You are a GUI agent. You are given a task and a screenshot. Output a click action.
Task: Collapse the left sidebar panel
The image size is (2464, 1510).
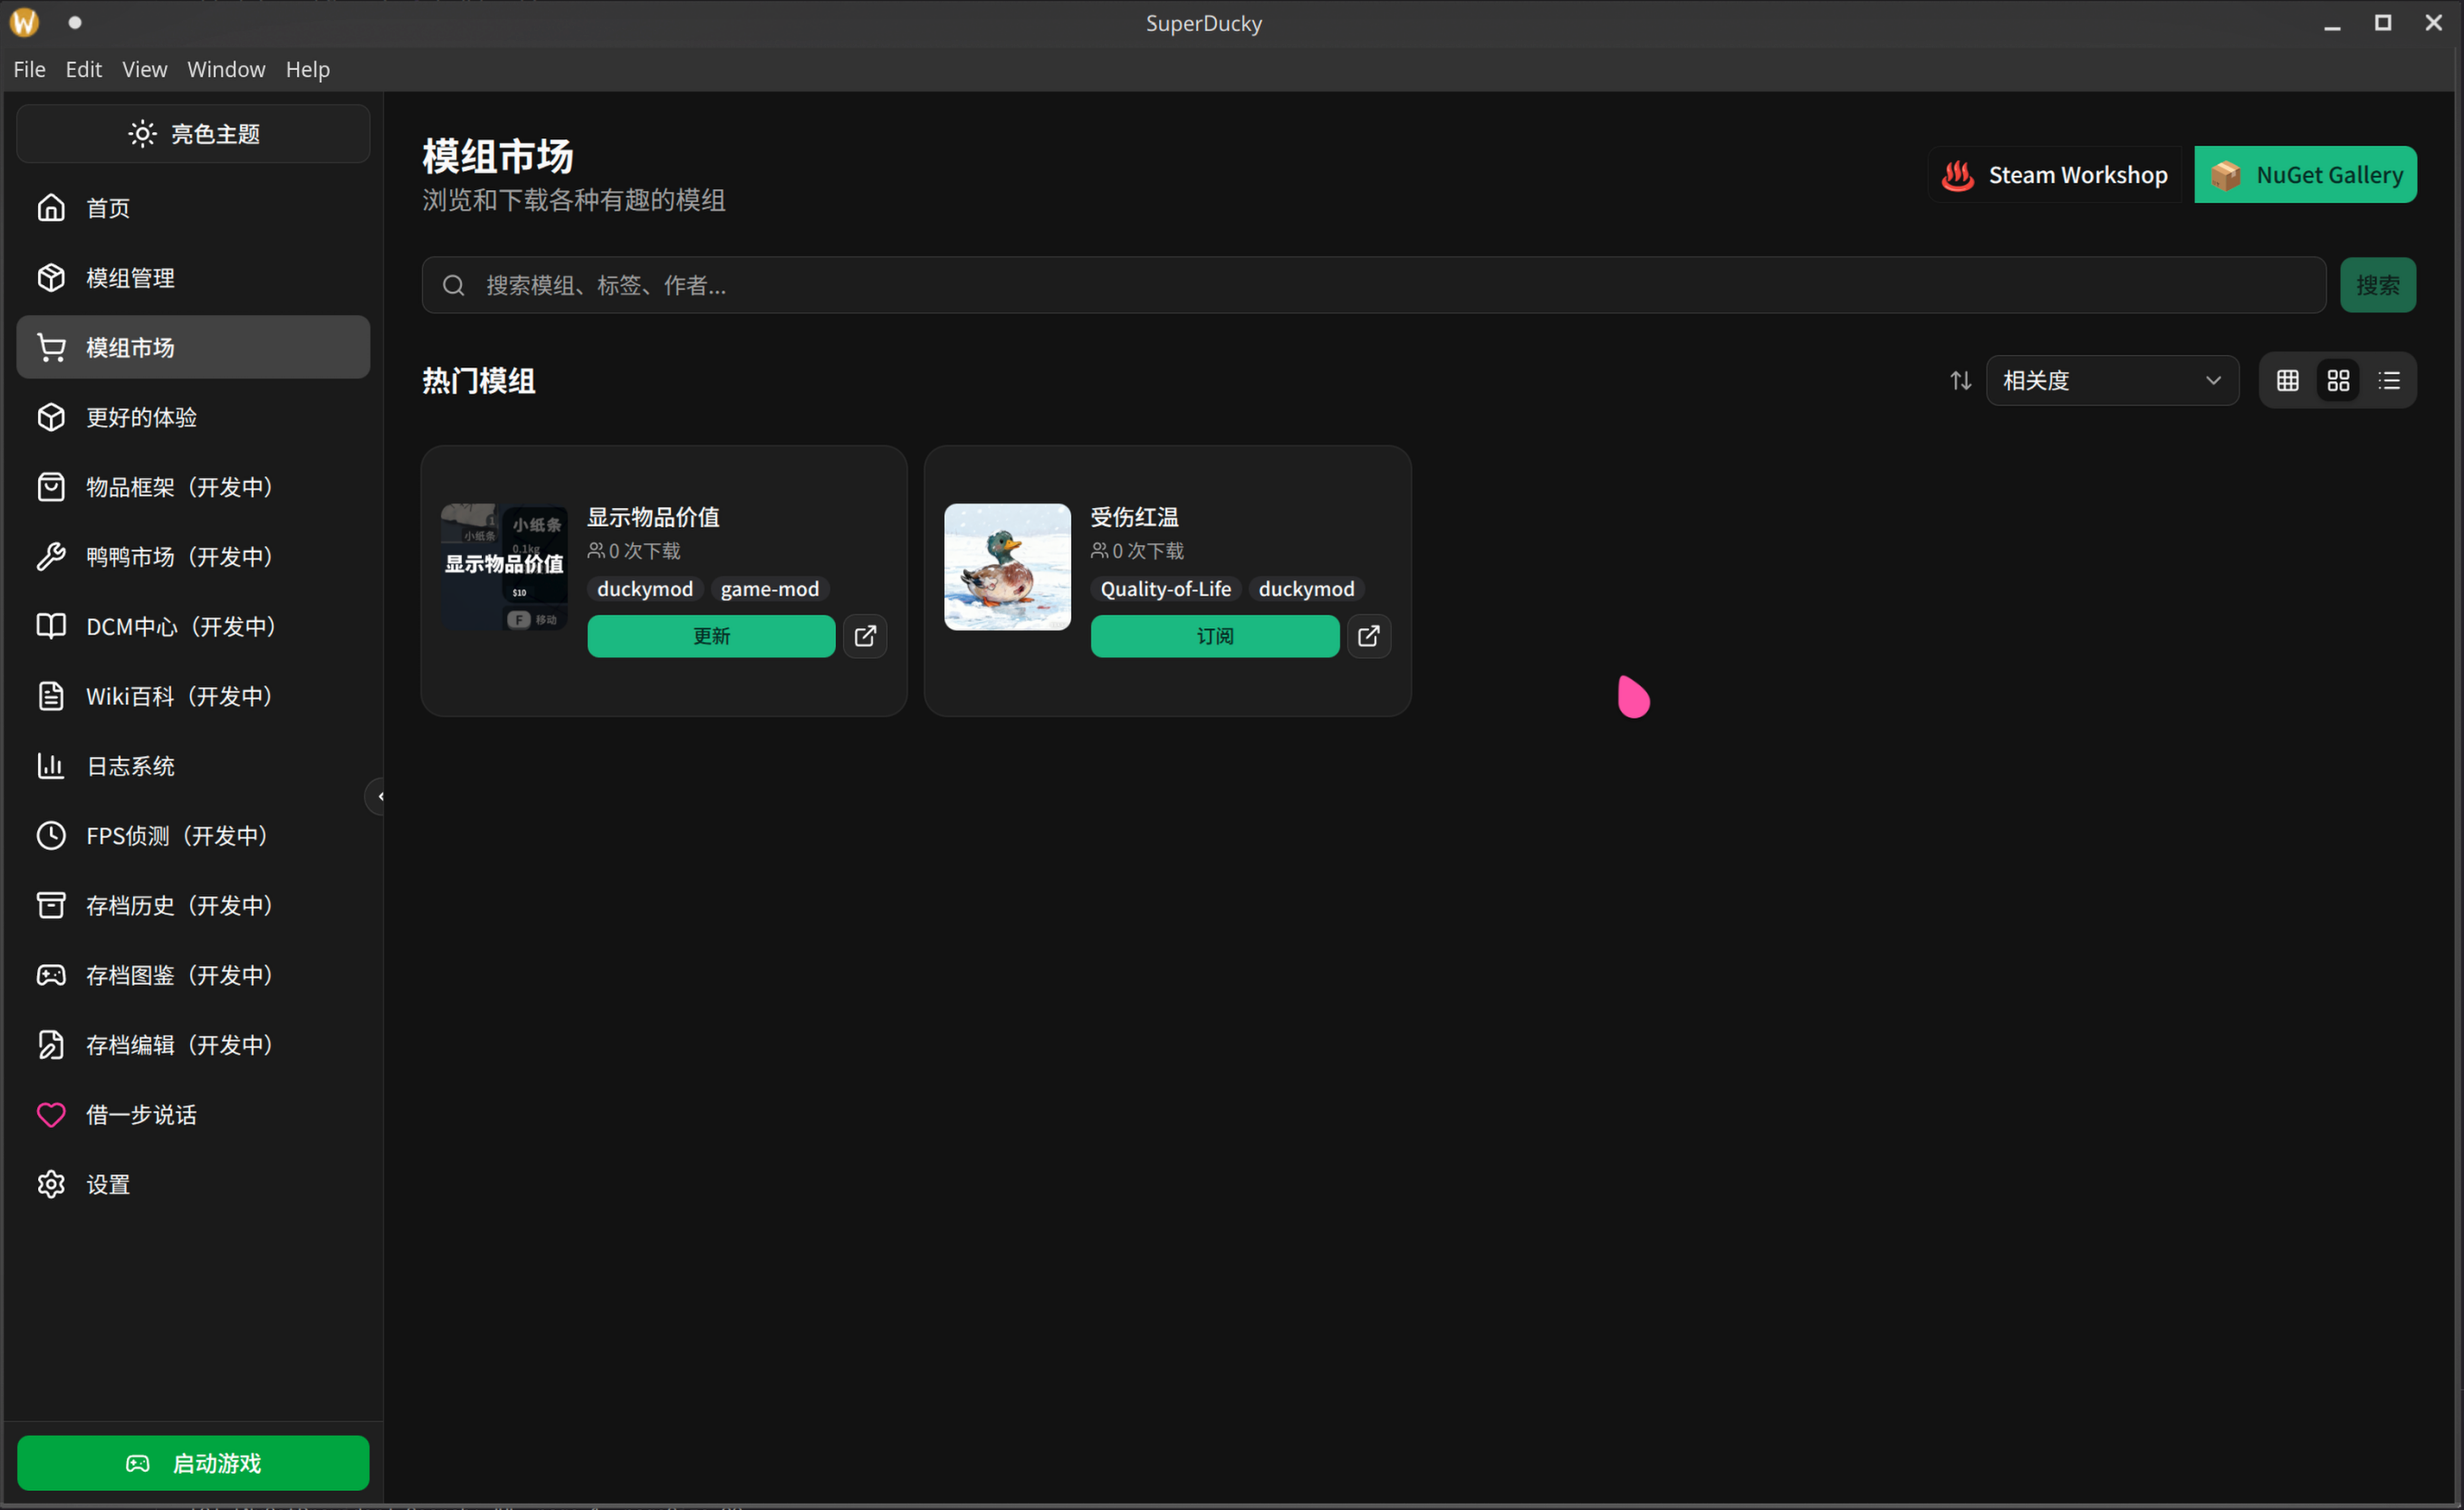[x=379, y=795]
